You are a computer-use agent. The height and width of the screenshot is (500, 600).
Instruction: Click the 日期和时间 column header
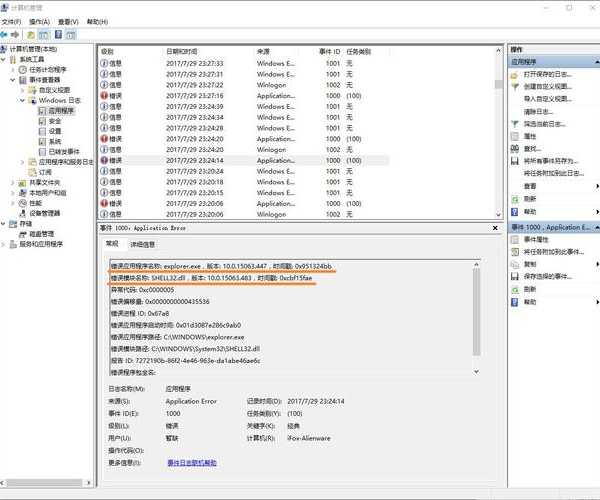183,50
